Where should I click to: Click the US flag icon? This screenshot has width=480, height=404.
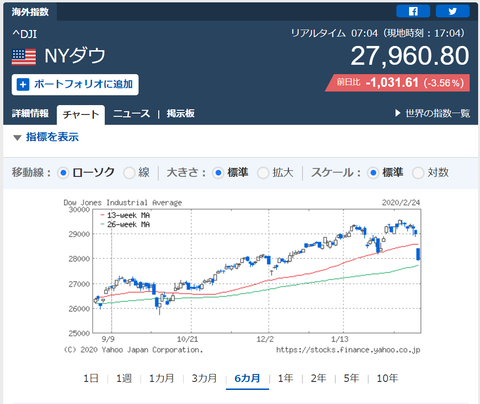pos(24,57)
